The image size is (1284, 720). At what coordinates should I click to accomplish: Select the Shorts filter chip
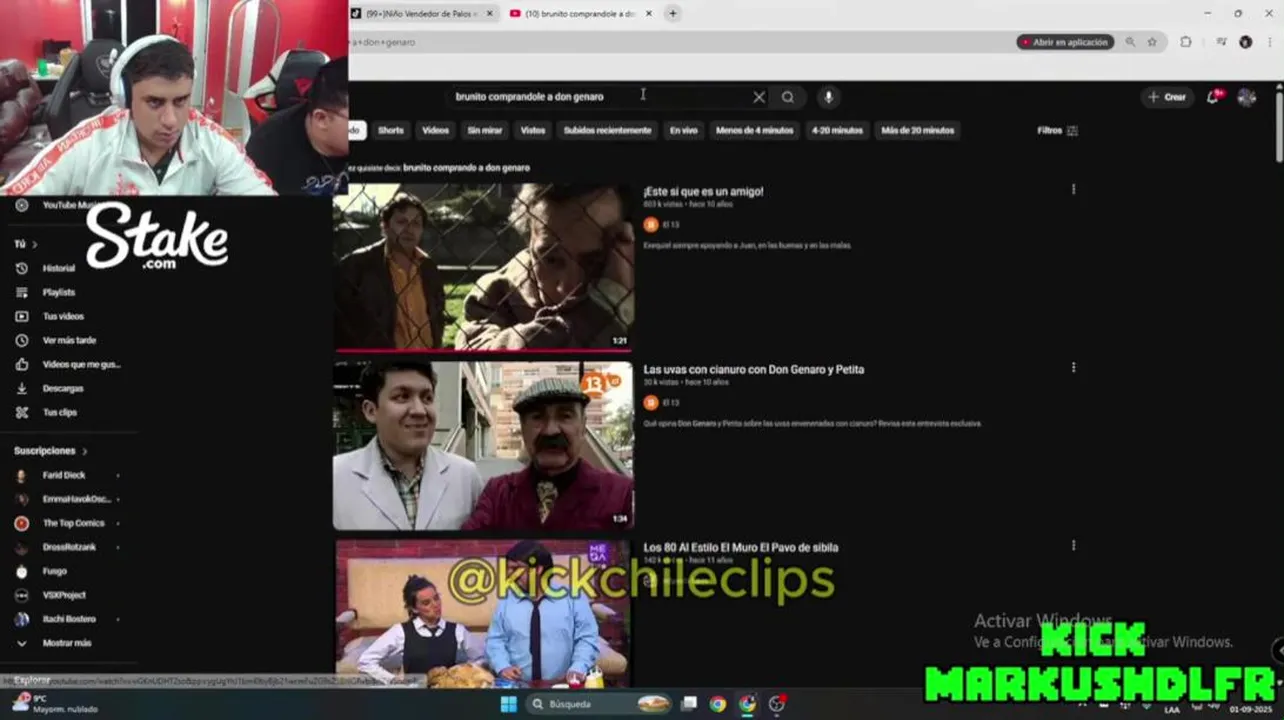click(x=391, y=130)
